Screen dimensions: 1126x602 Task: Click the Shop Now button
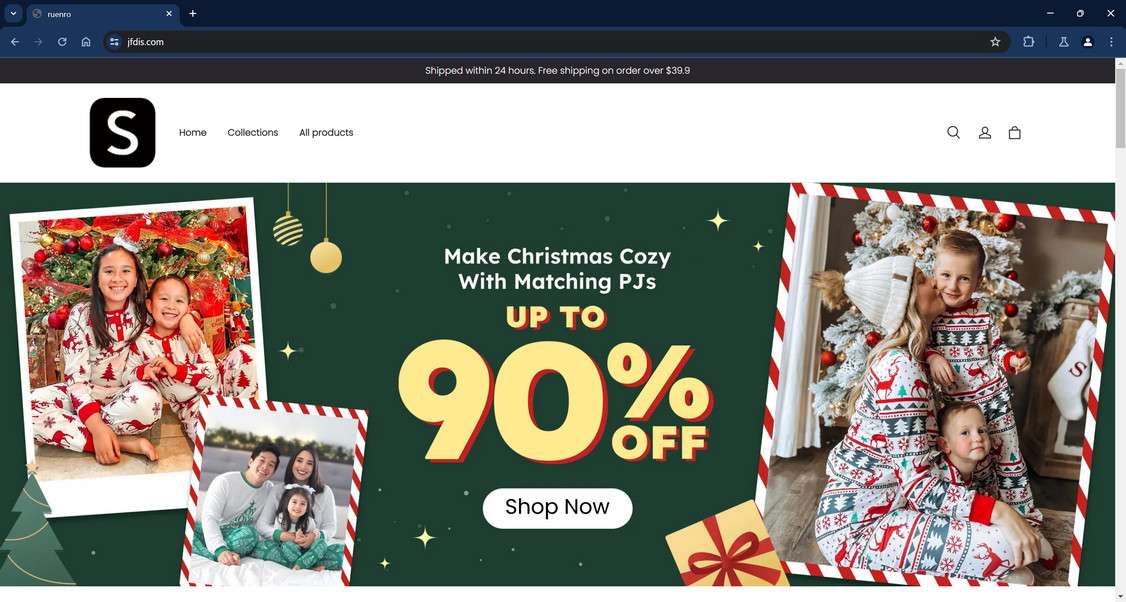(x=557, y=507)
